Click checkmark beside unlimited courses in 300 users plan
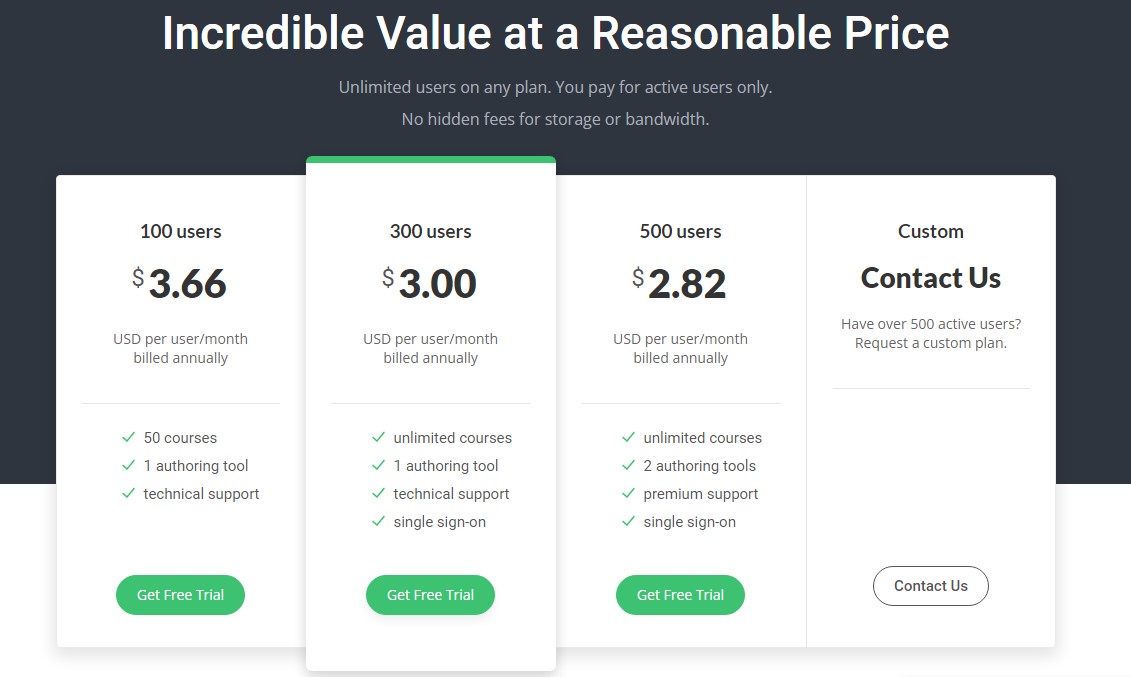 (378, 437)
